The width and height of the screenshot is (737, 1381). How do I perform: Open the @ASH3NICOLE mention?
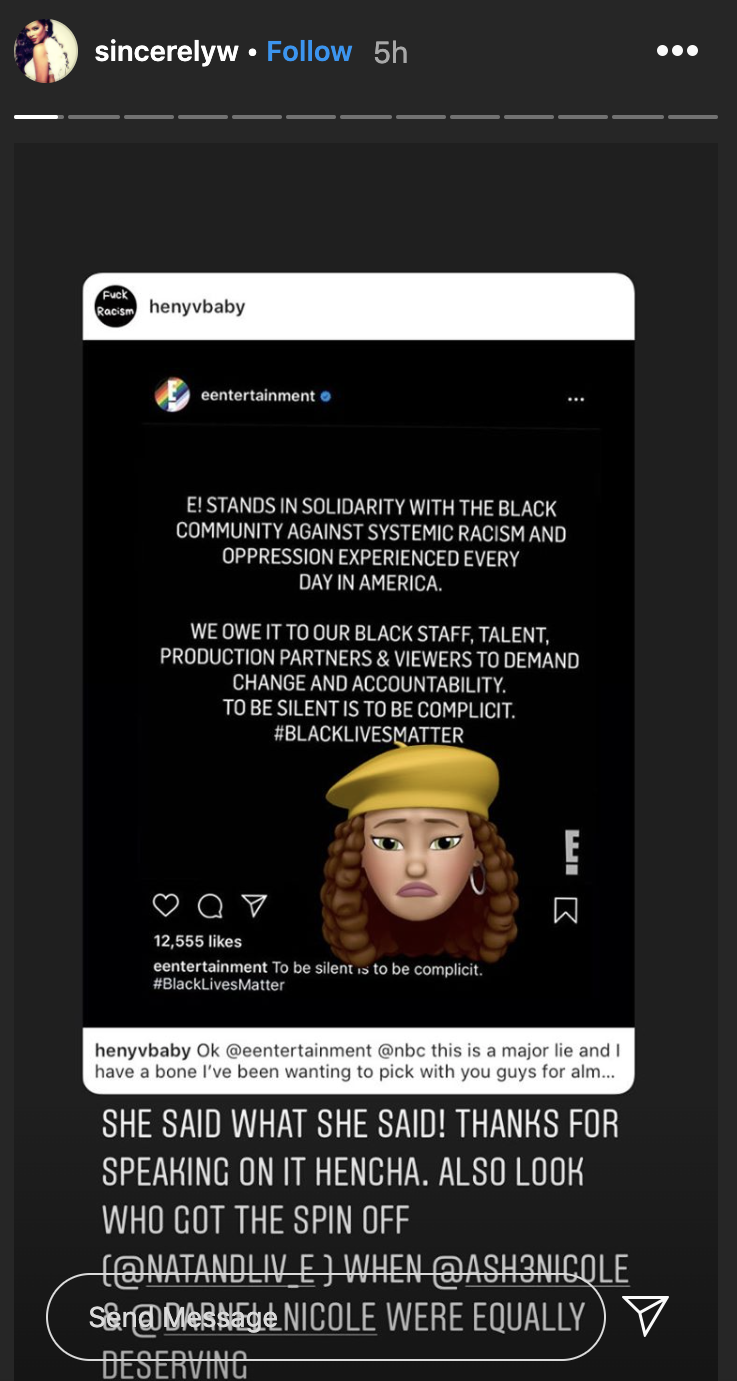531,1270
